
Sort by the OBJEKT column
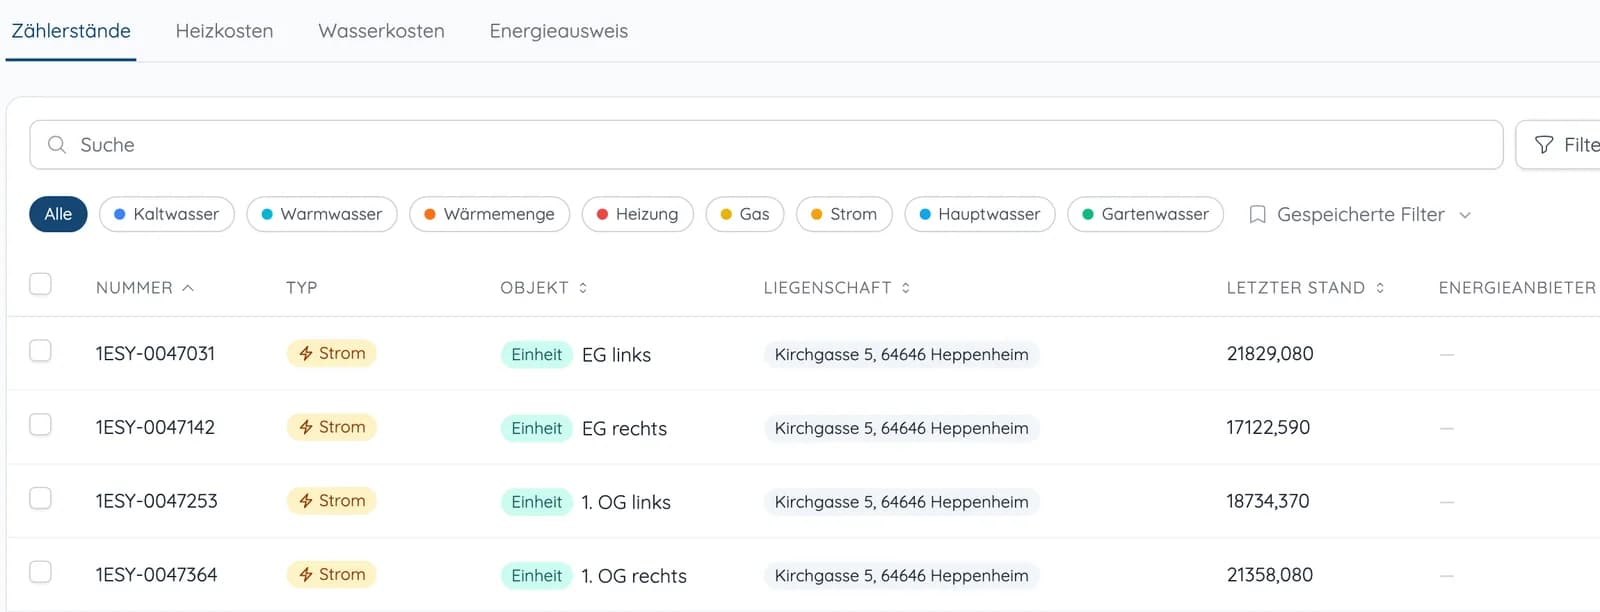pos(544,288)
